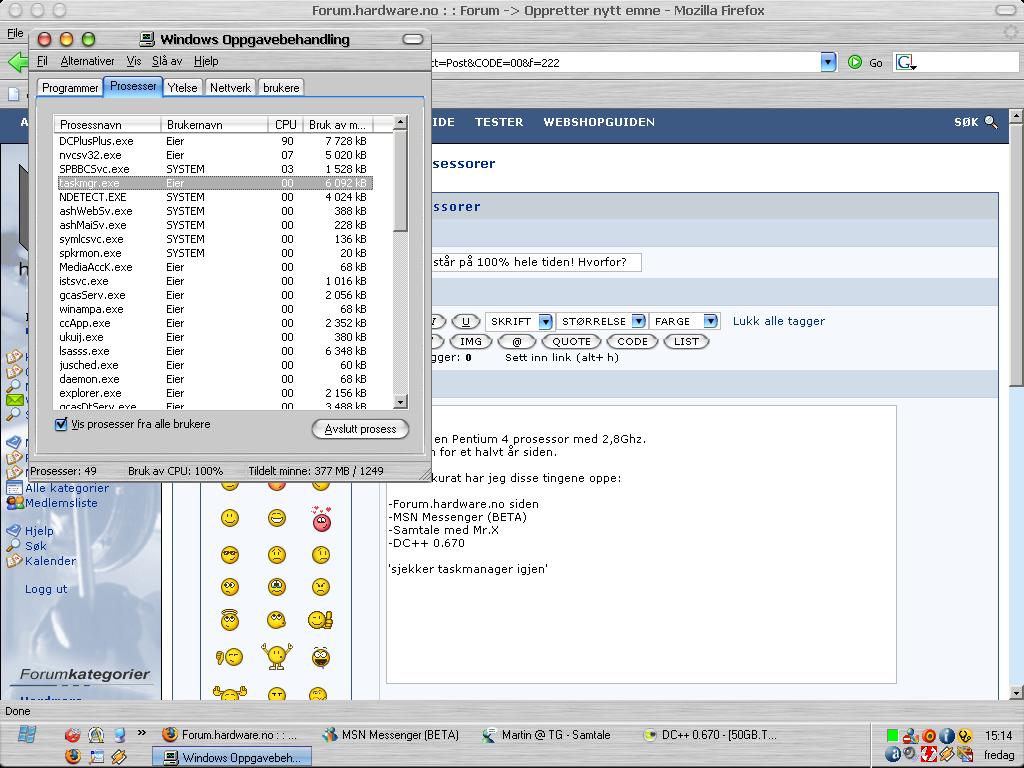The height and width of the screenshot is (768, 1024).
Task: Open the Slå av menu
Action: coord(167,61)
